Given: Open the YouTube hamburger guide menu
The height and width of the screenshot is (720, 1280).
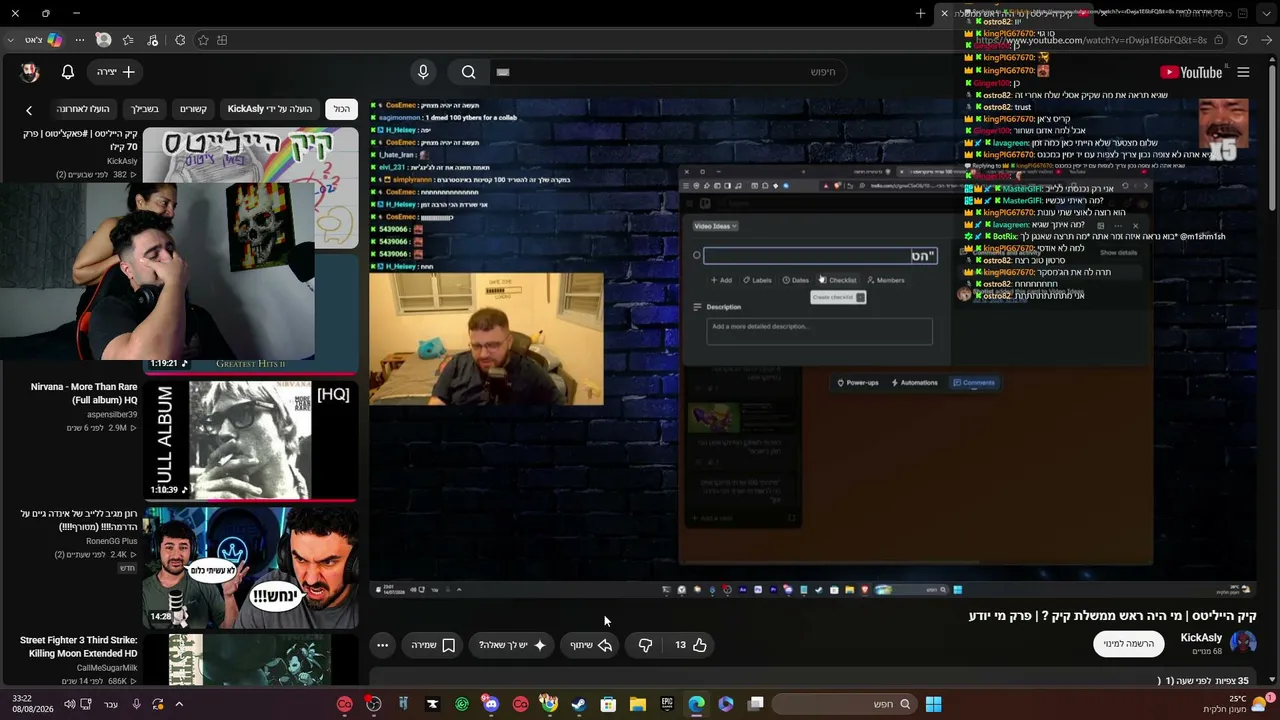Looking at the screenshot, I should pos(1243,72).
